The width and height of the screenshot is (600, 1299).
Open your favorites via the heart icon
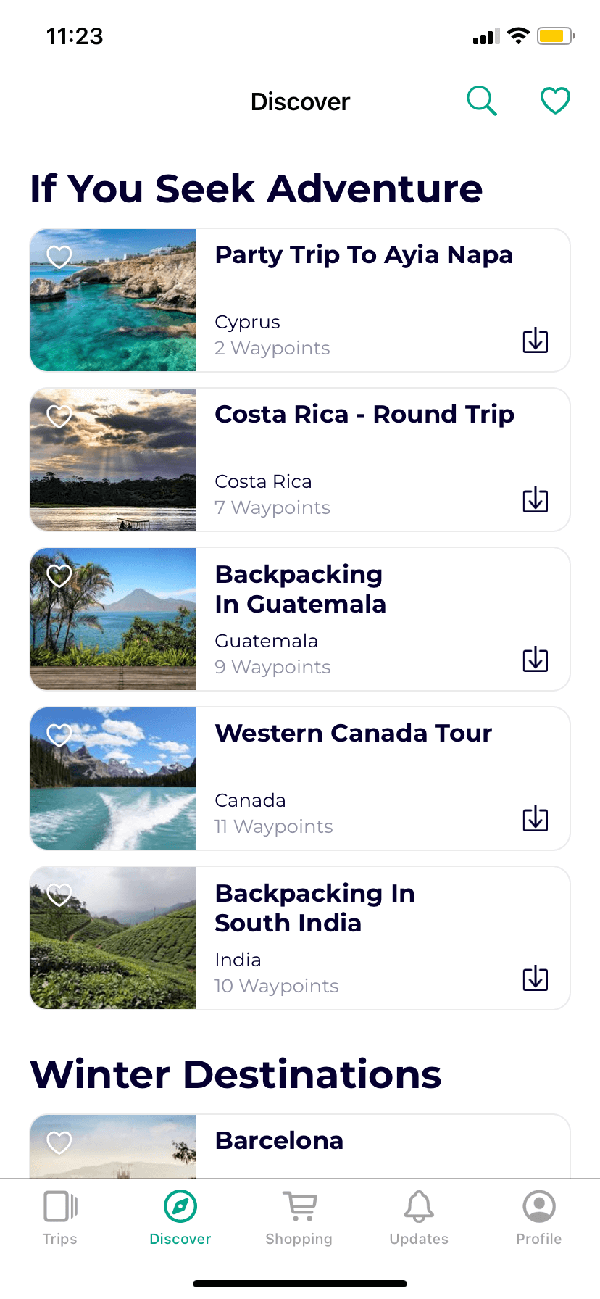pyautogui.click(x=555, y=101)
